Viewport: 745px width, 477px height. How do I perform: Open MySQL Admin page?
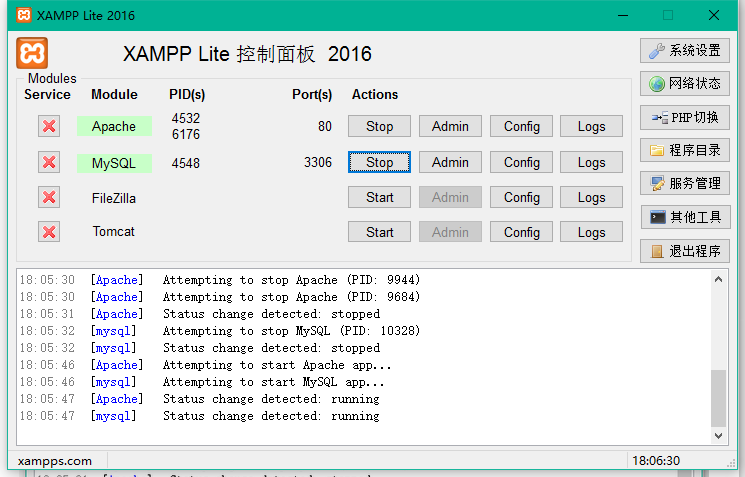pyautogui.click(x=450, y=162)
